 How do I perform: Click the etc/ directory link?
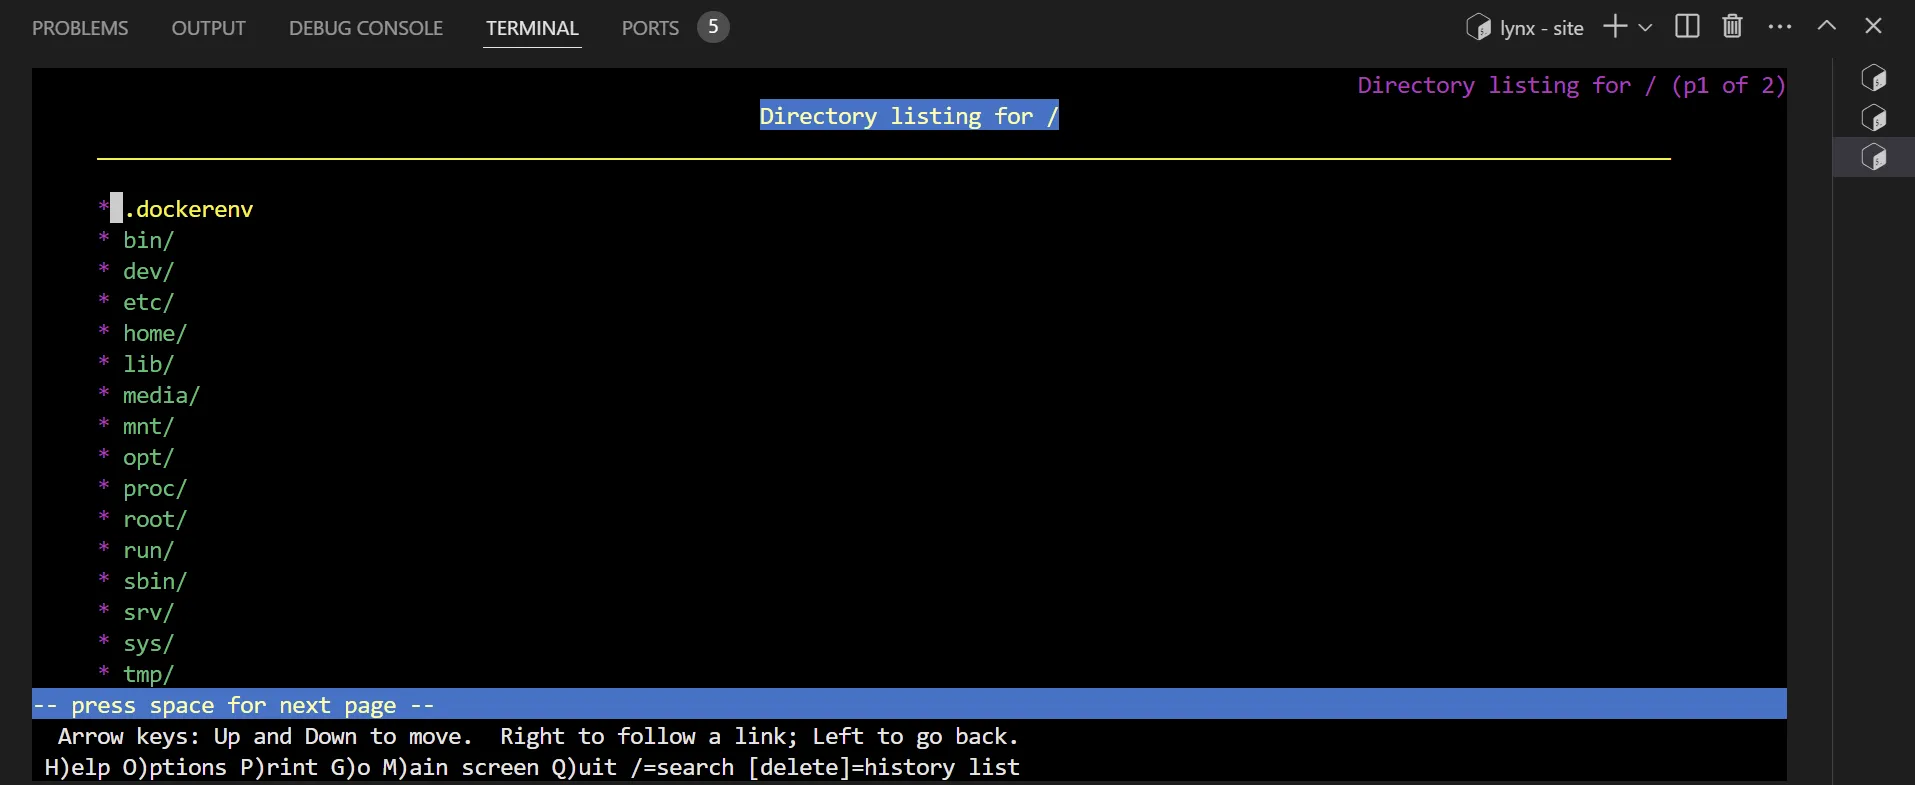click(x=148, y=302)
